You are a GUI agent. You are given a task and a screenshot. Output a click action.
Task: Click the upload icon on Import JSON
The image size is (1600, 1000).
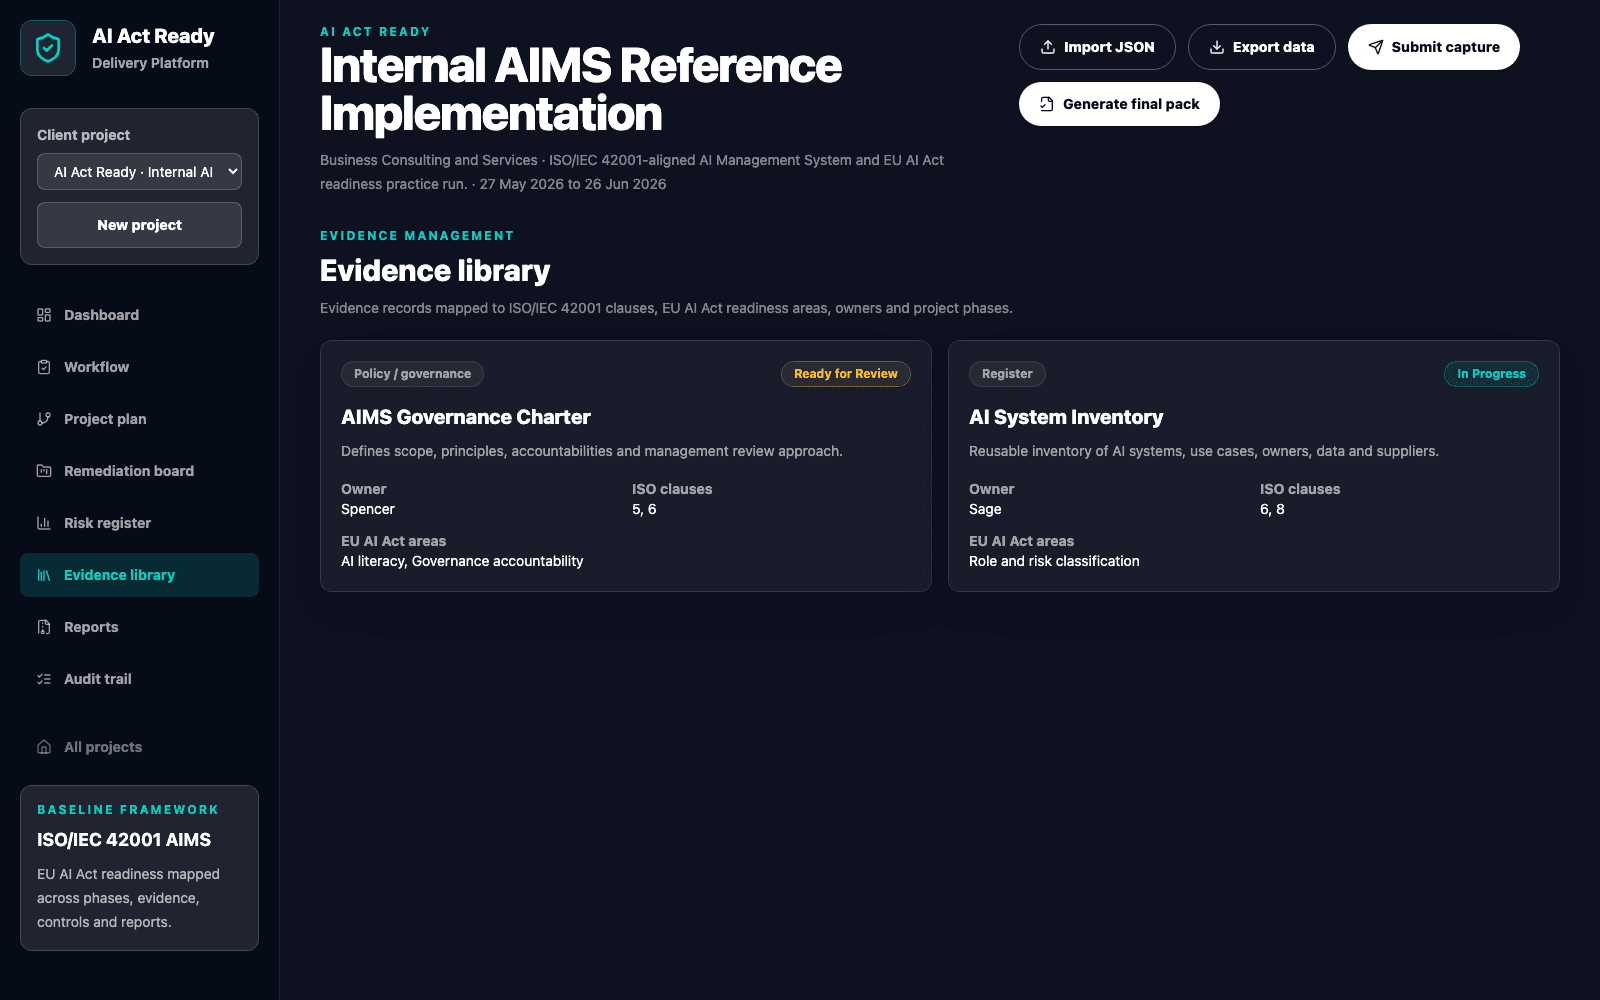click(x=1048, y=47)
